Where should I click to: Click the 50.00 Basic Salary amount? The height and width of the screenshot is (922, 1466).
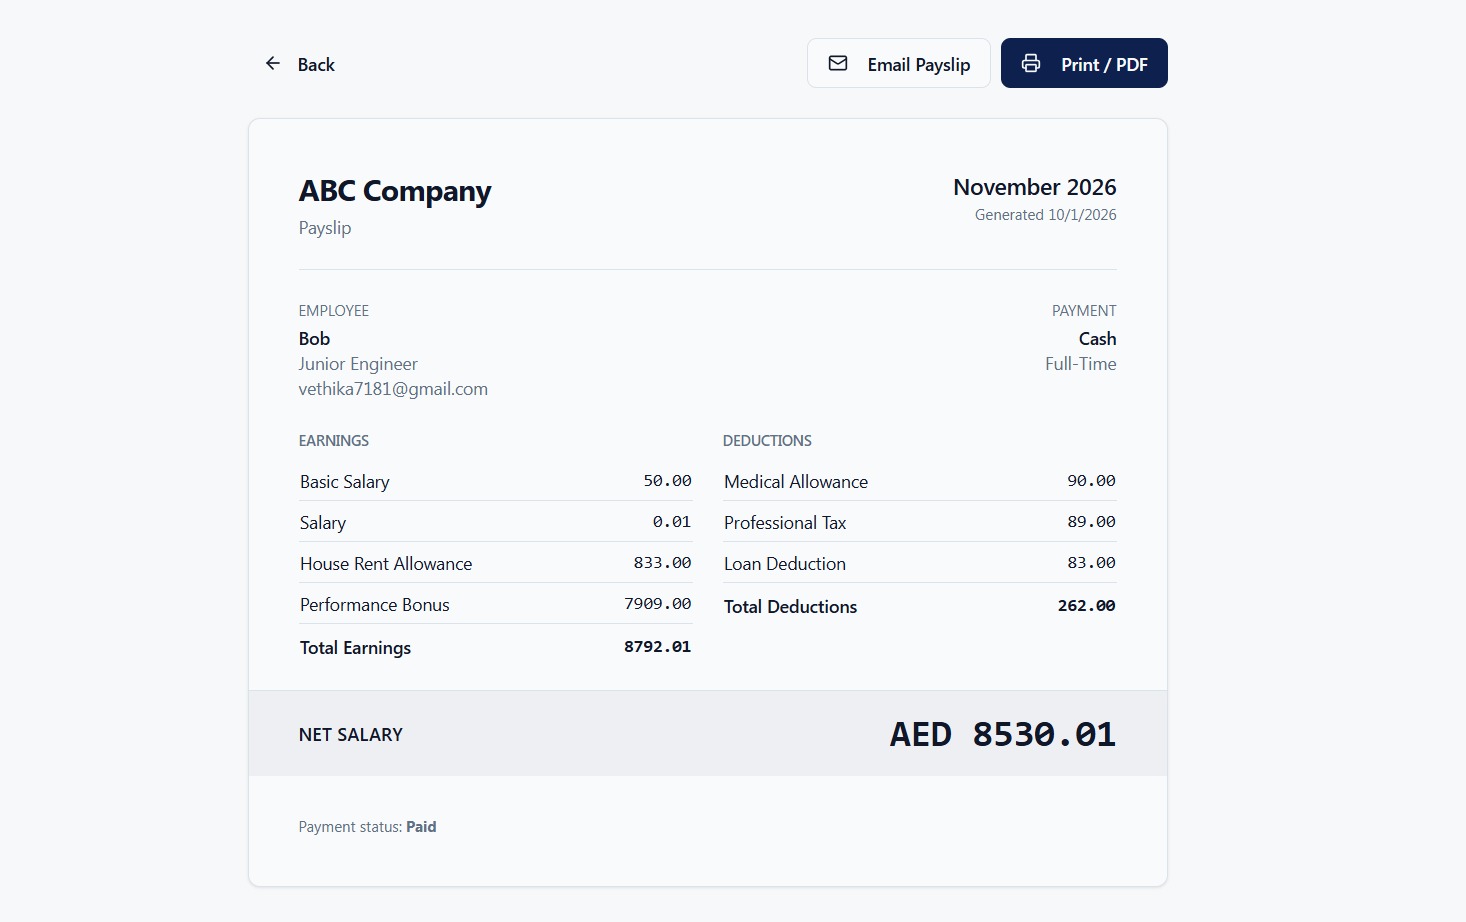click(667, 481)
